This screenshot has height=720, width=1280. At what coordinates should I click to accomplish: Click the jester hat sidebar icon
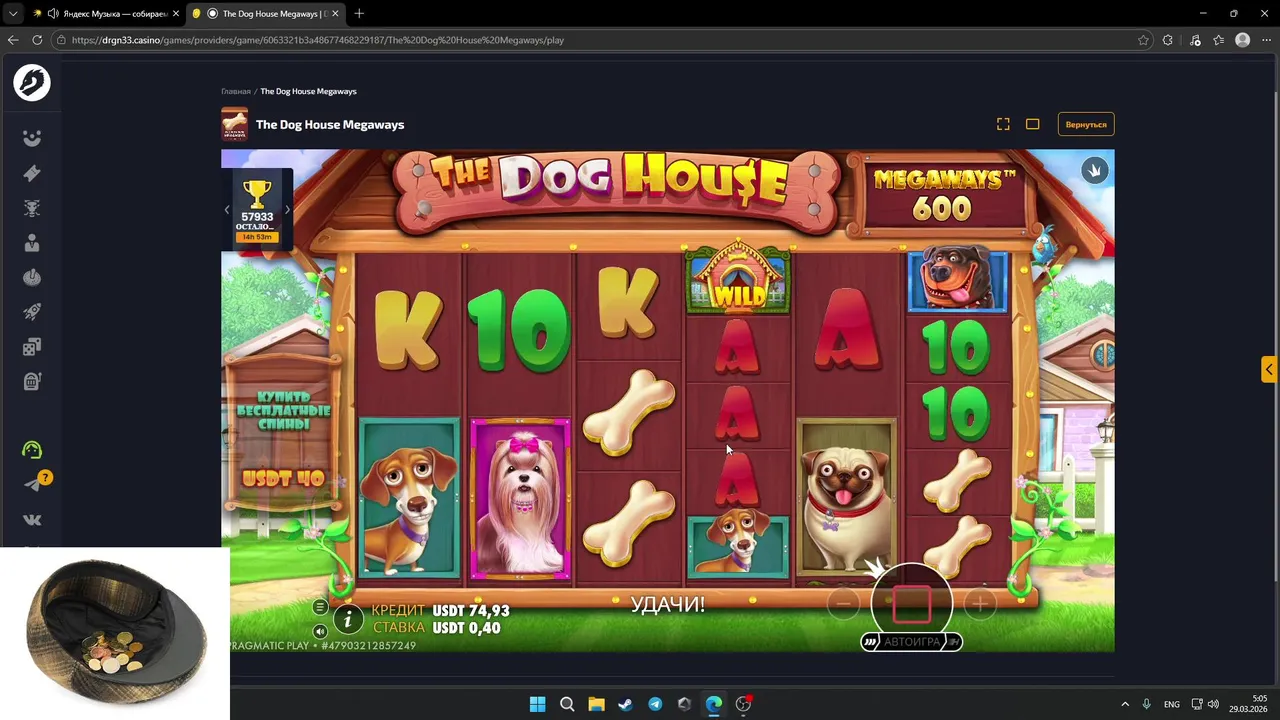click(x=32, y=139)
